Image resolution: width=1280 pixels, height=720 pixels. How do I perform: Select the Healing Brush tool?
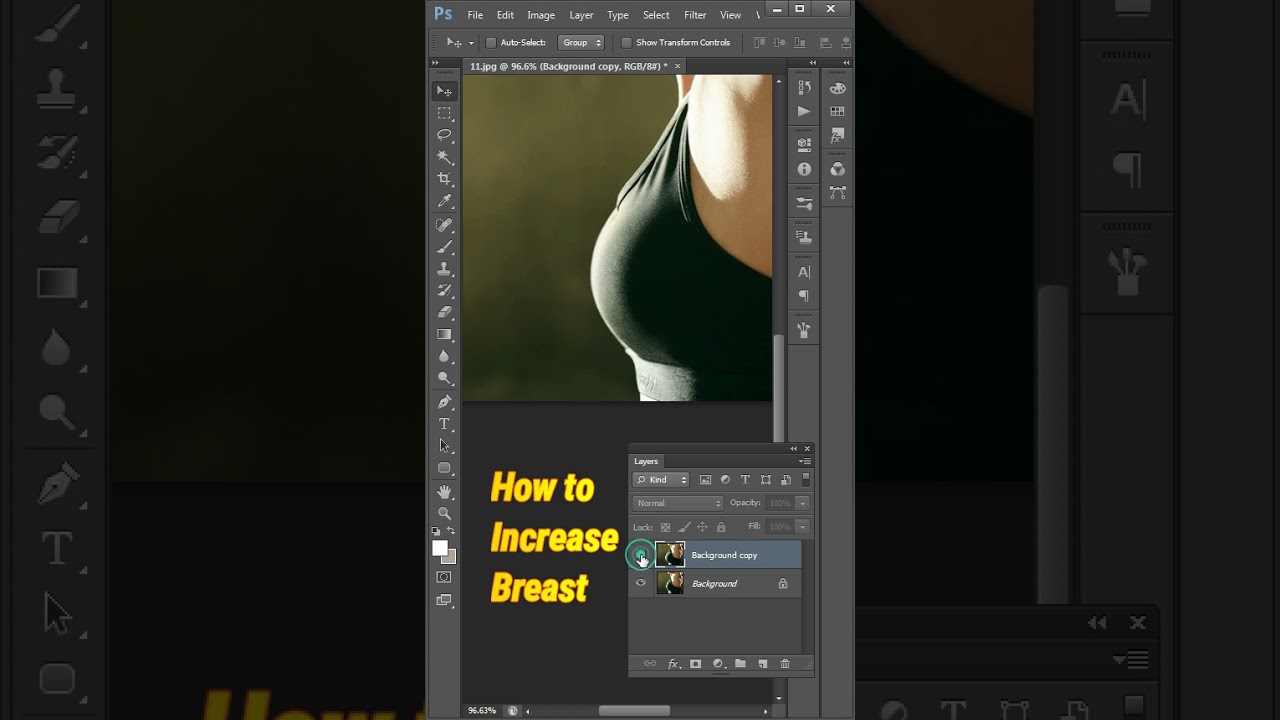[445, 225]
